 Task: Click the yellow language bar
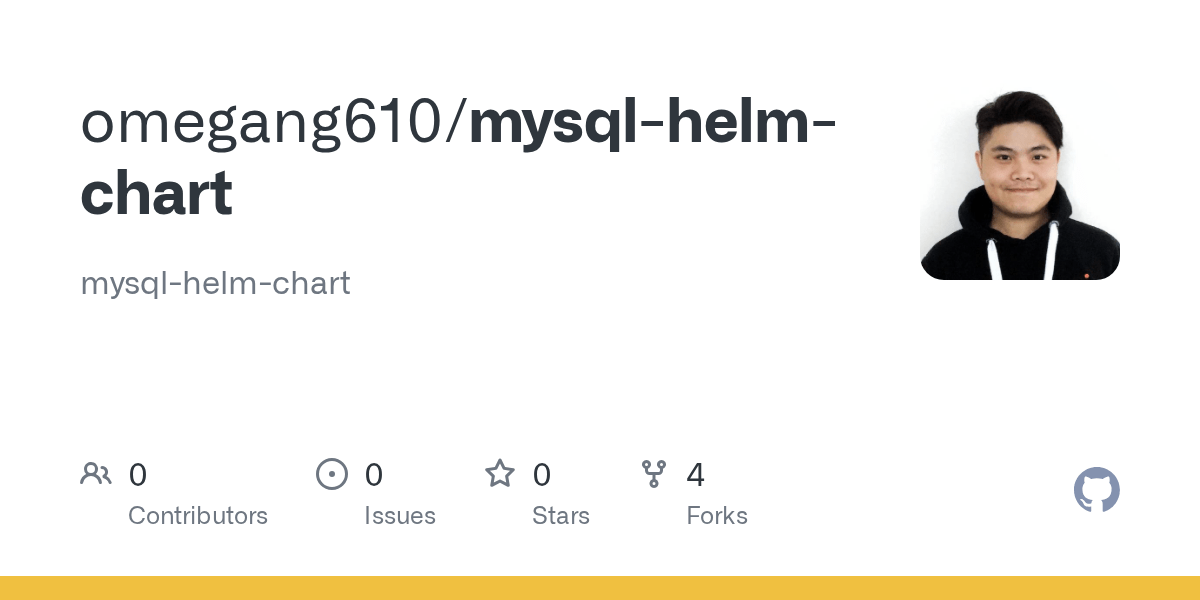click(x=600, y=588)
